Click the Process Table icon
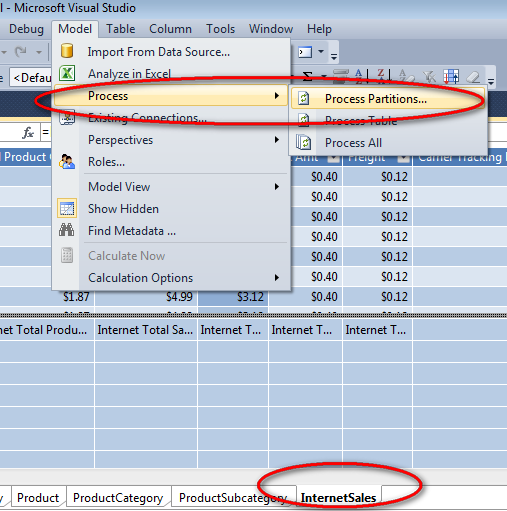Viewport: 507px width, 511px height. 303,120
